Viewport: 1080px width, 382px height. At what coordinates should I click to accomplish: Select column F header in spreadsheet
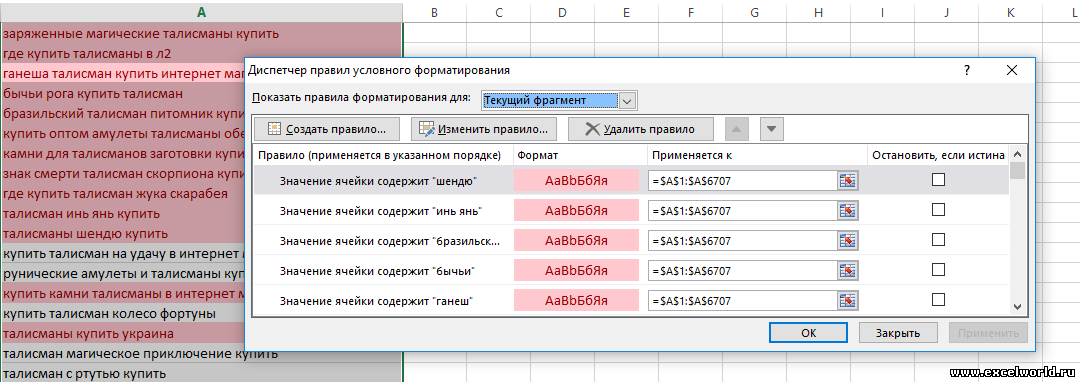690,12
